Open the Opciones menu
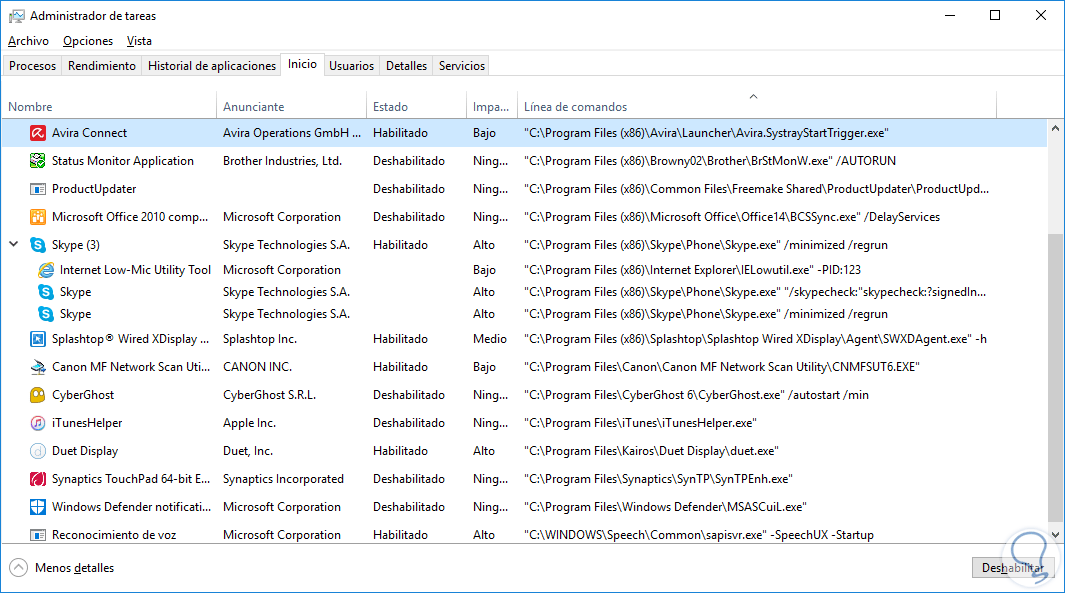This screenshot has height=593, width=1065. [x=88, y=41]
